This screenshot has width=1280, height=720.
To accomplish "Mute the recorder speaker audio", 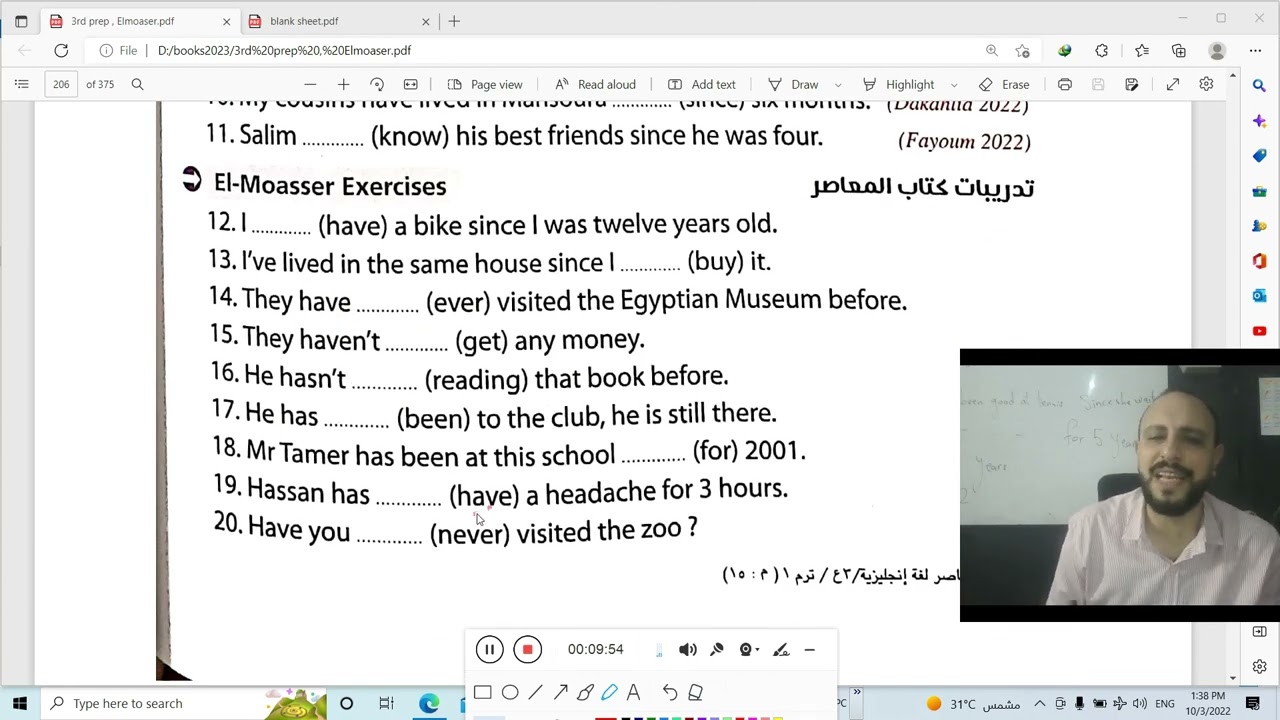I will tap(688, 650).
